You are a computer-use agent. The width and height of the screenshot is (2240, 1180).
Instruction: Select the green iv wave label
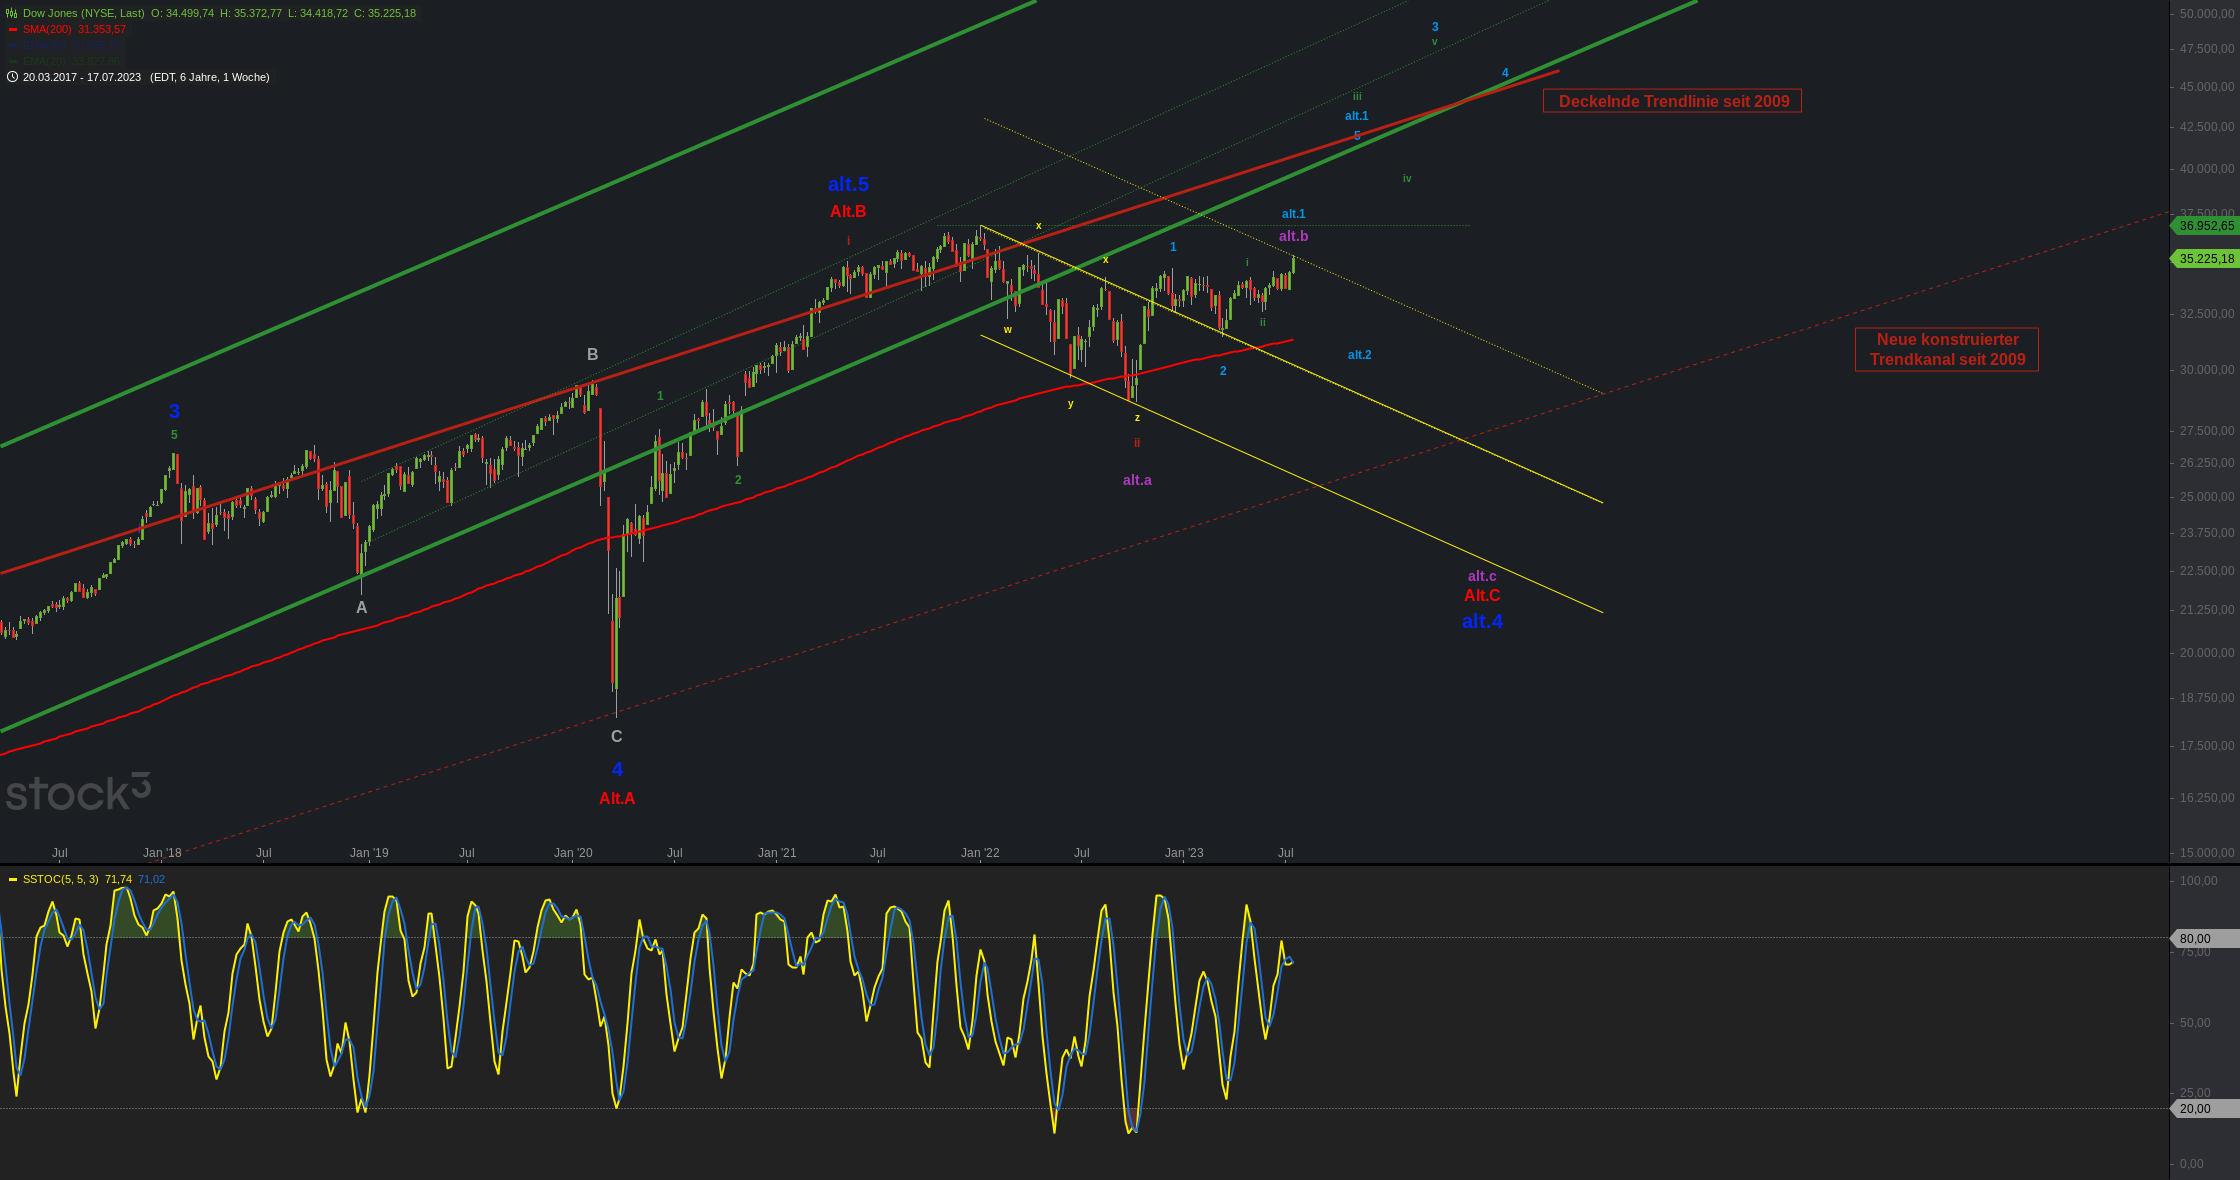pos(1407,179)
